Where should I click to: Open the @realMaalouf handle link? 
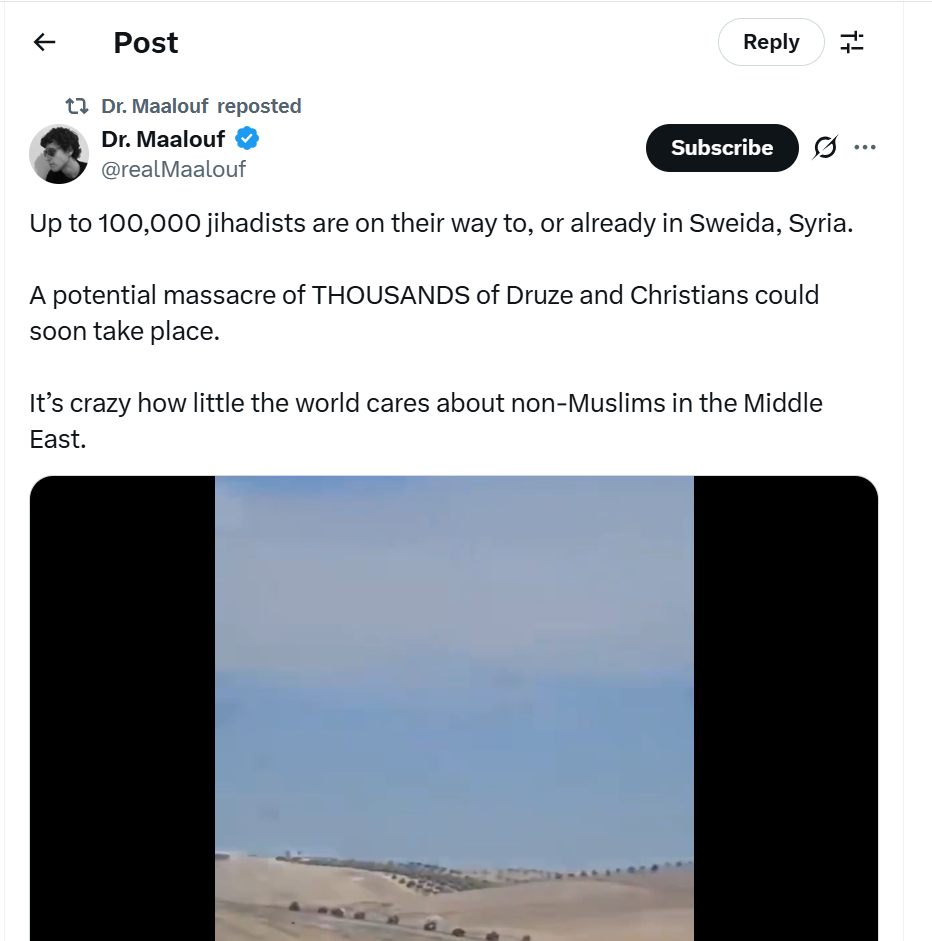[x=174, y=169]
